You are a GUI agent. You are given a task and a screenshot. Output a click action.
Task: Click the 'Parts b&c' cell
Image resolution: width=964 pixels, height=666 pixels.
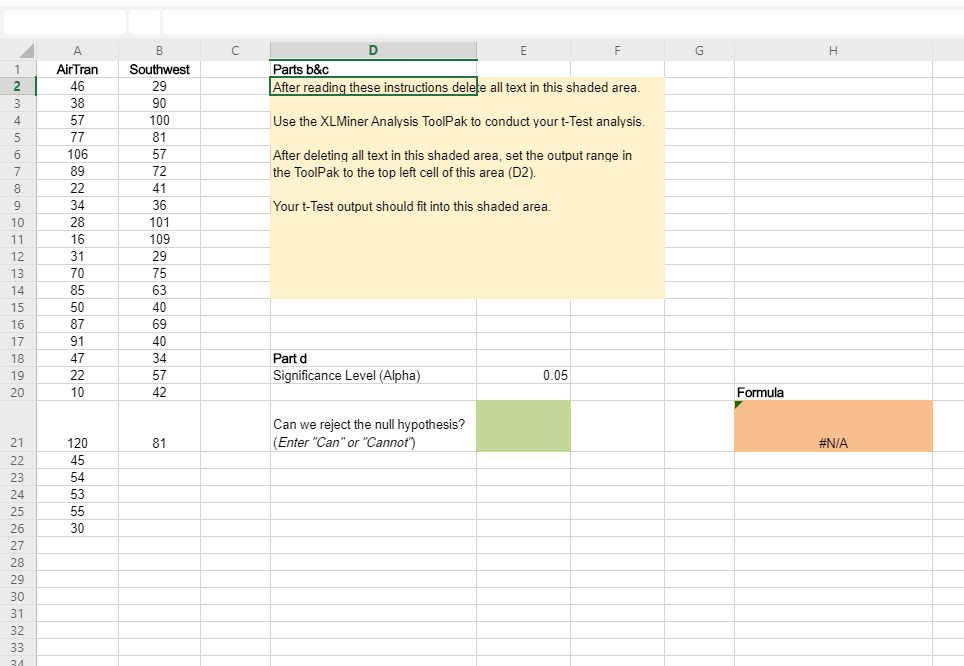[373, 69]
